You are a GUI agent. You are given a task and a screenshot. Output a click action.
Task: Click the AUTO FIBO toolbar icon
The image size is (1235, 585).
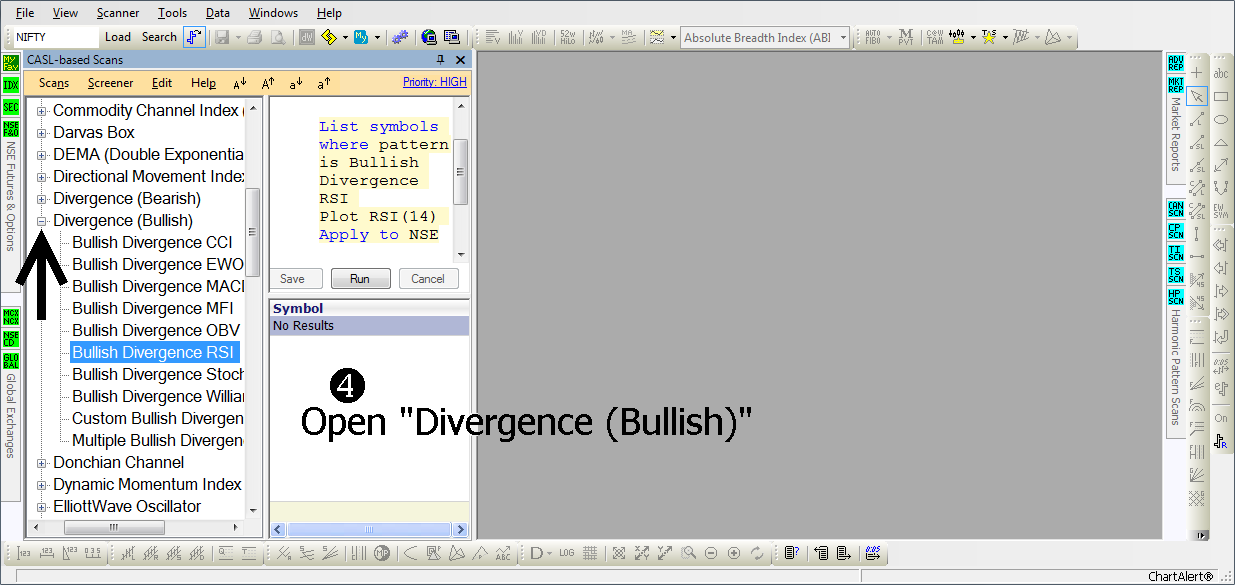click(872, 37)
